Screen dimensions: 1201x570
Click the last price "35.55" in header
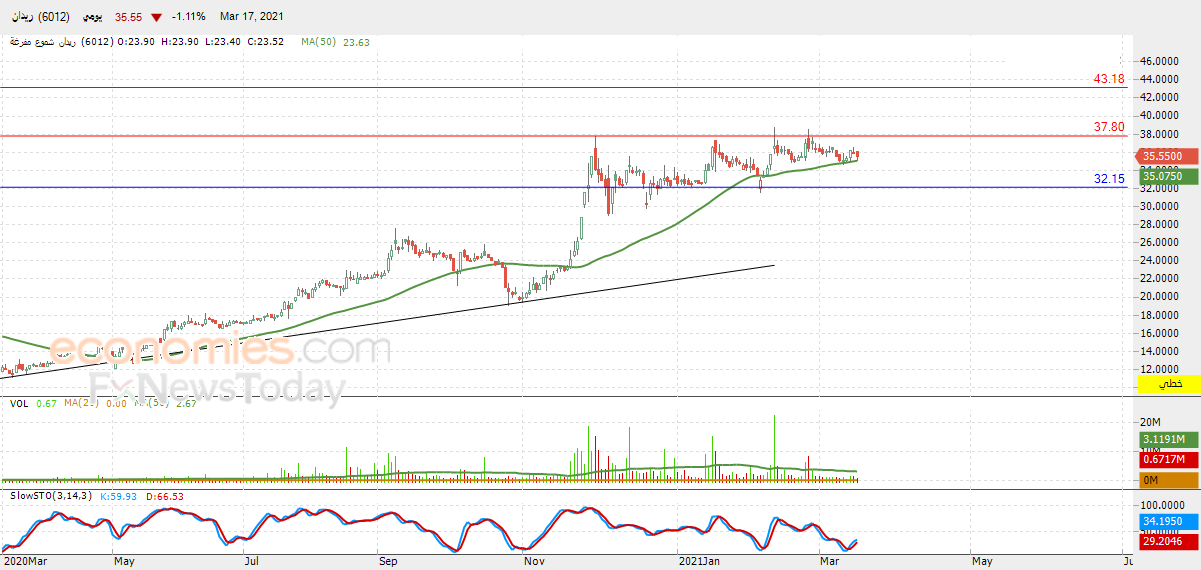126,17
